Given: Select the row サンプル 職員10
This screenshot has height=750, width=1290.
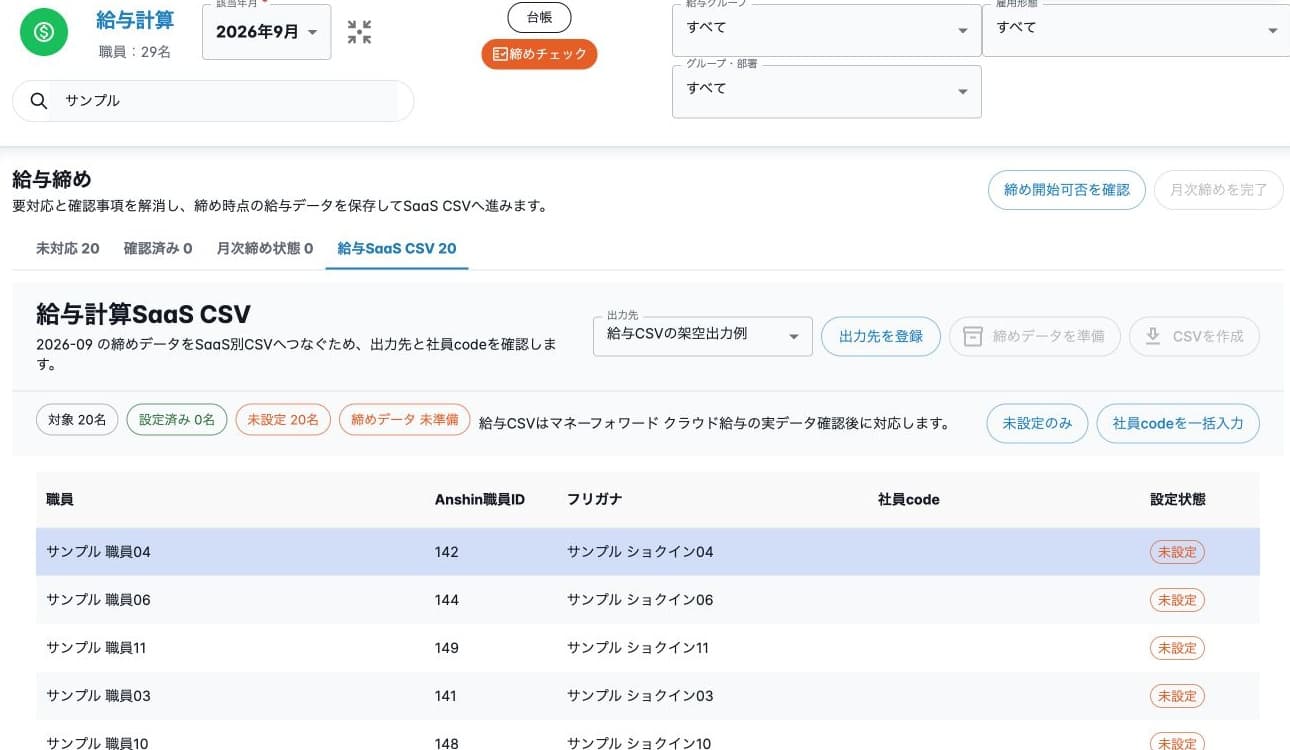Looking at the screenshot, I should pyautogui.click(x=648, y=737).
